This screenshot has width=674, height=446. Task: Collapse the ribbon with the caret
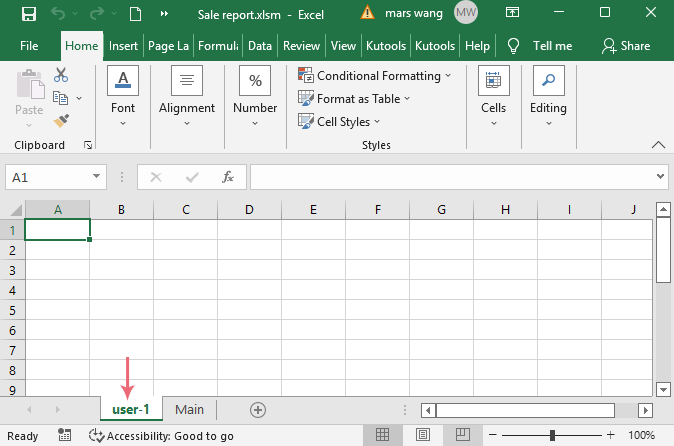(658, 145)
